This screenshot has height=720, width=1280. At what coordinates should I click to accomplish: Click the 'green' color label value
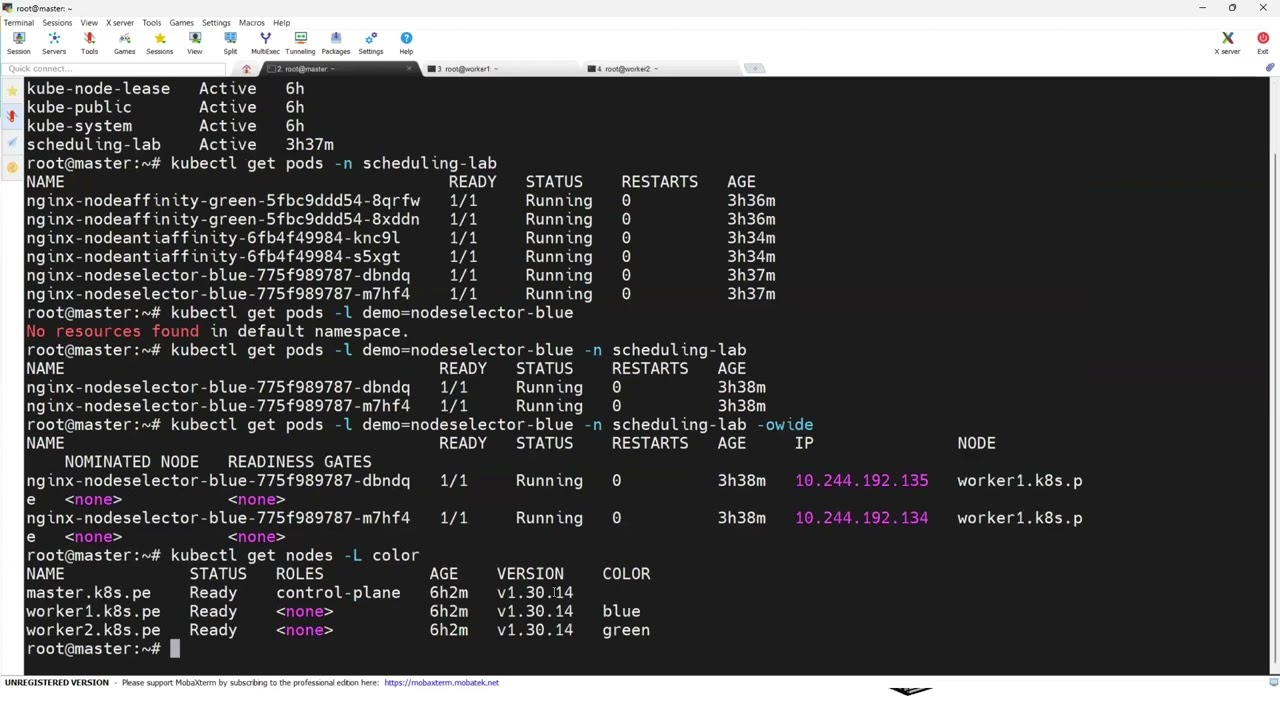(626, 630)
